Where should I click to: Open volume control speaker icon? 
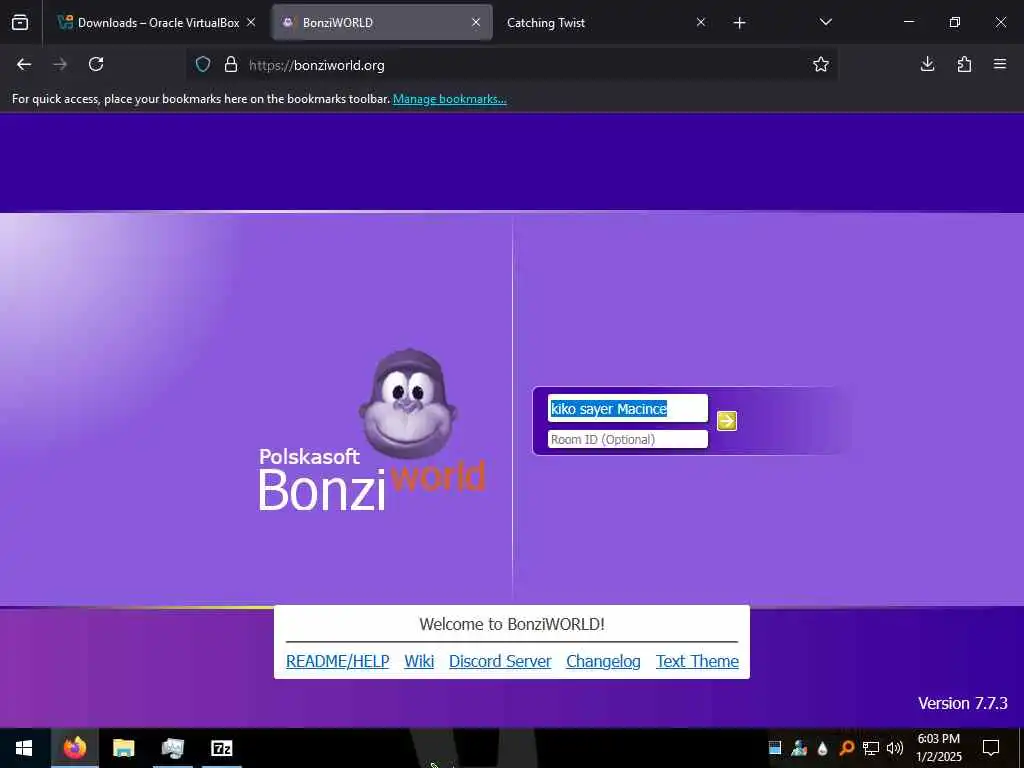coord(895,748)
